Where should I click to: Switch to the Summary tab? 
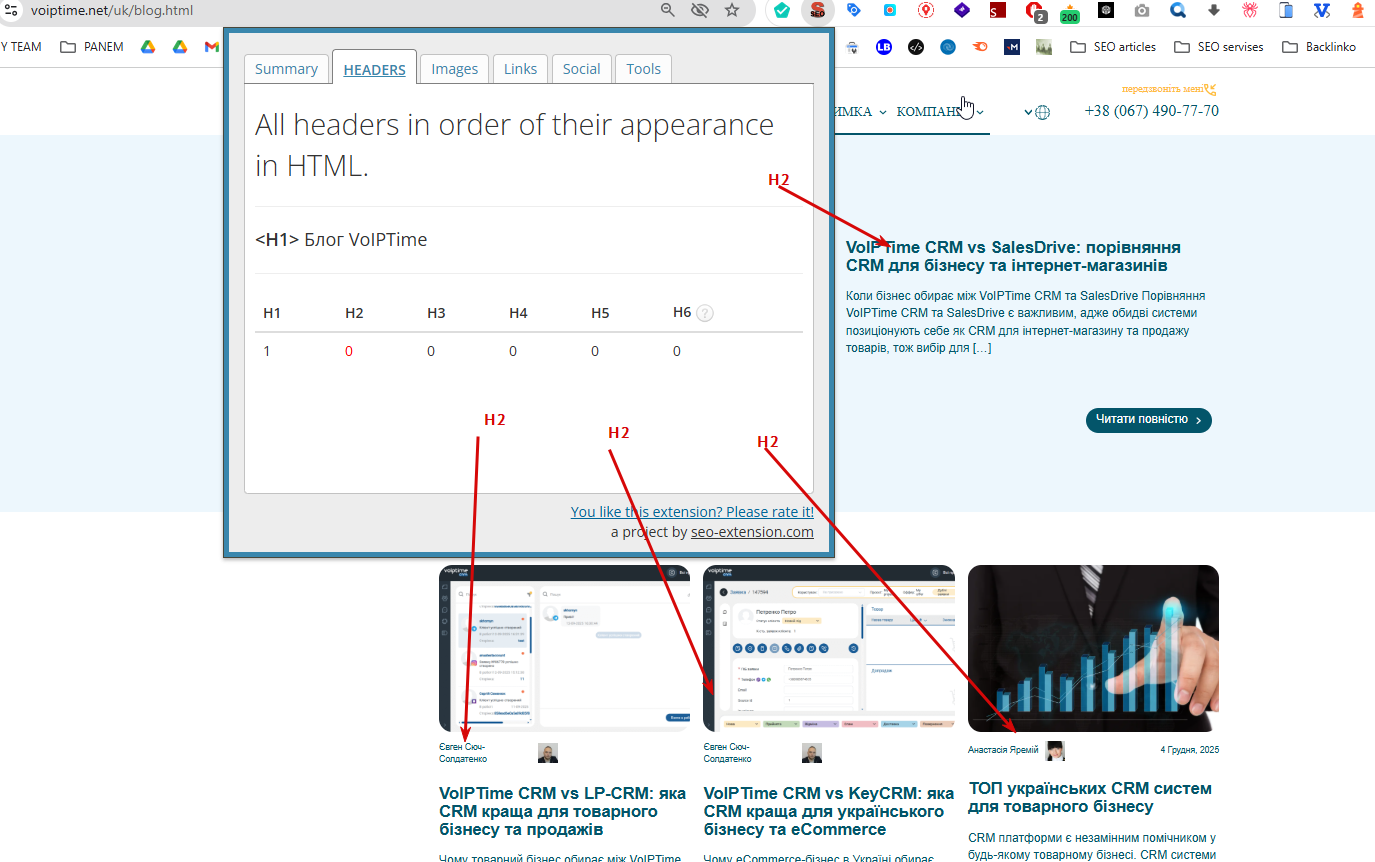pos(286,69)
